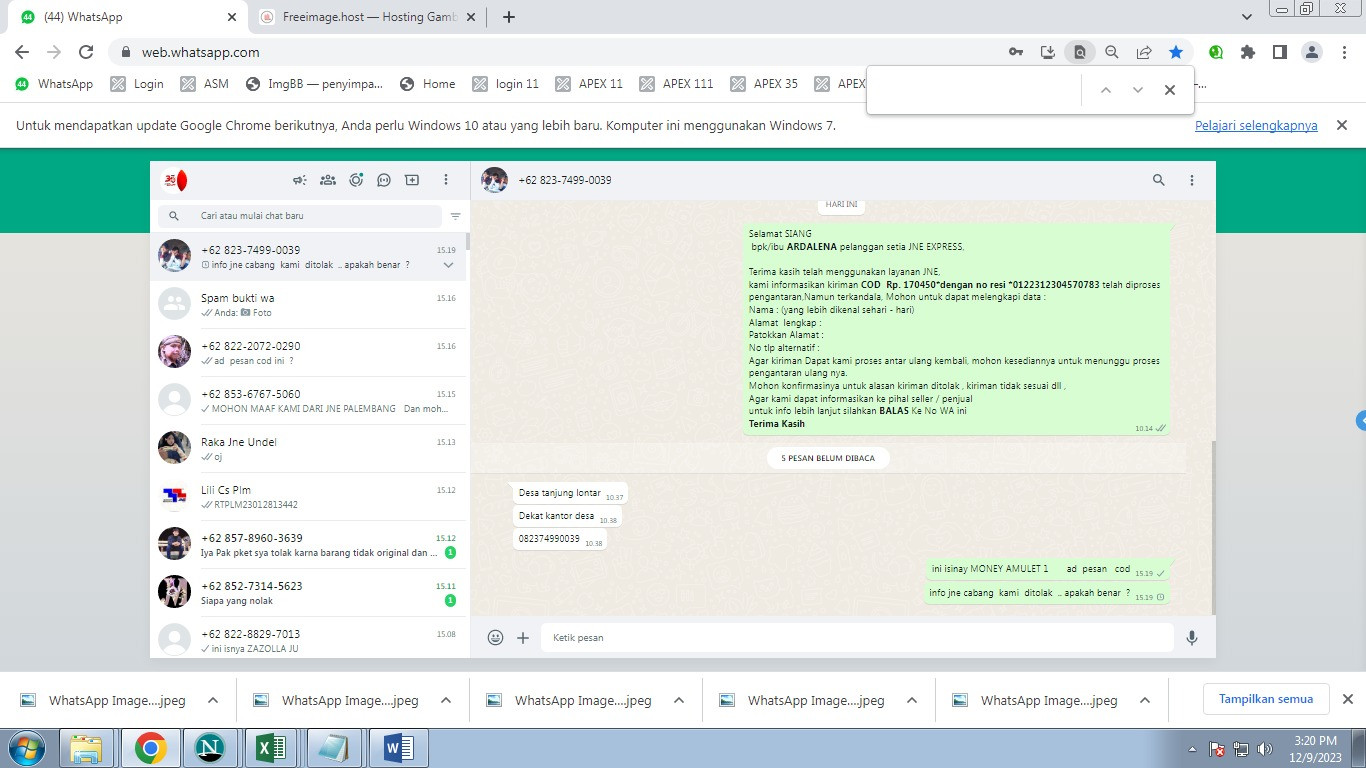Open the sidebar three-dot menu
This screenshot has width=1366, height=768.
click(446, 180)
